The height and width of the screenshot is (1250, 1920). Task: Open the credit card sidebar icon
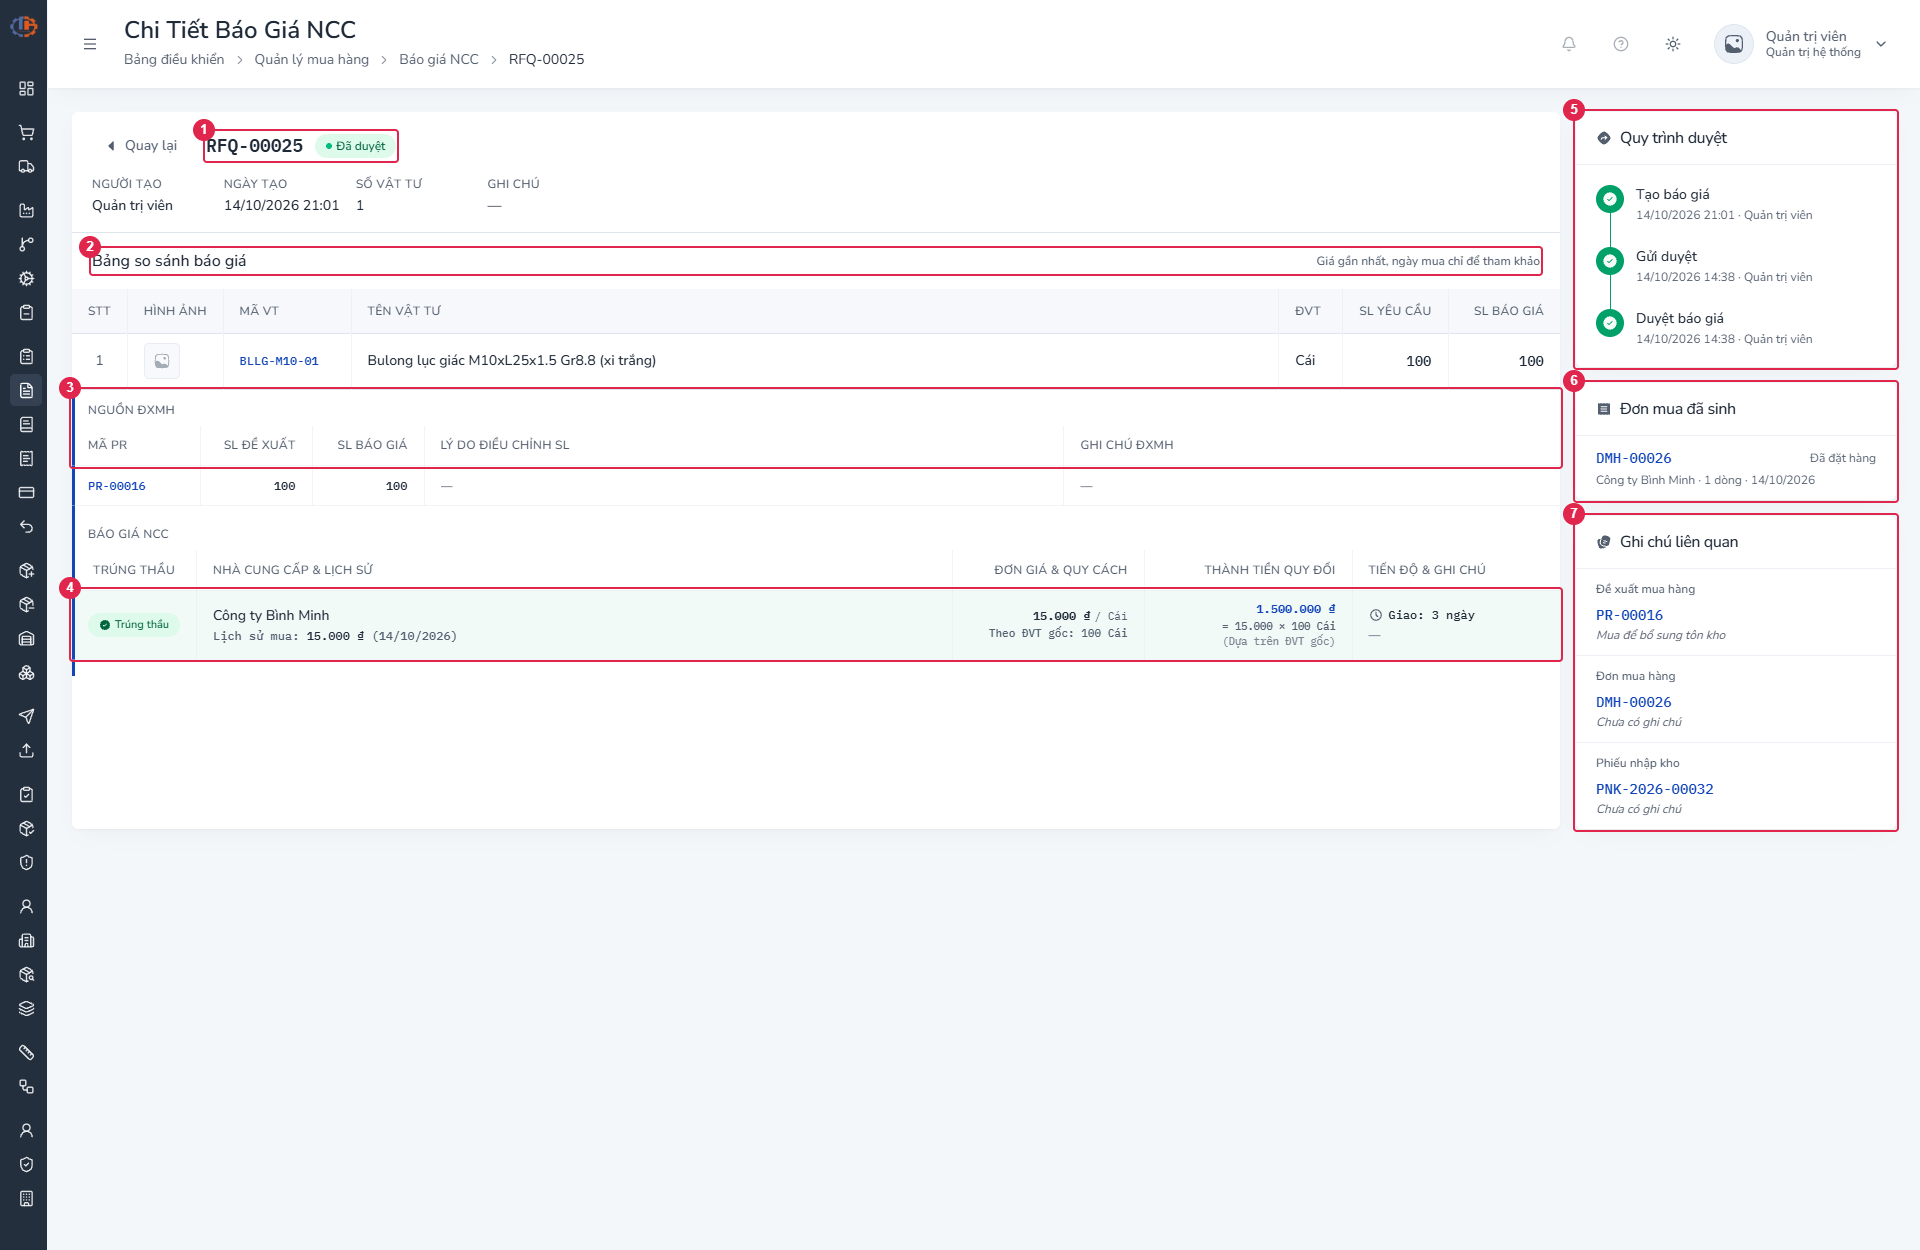click(x=27, y=493)
